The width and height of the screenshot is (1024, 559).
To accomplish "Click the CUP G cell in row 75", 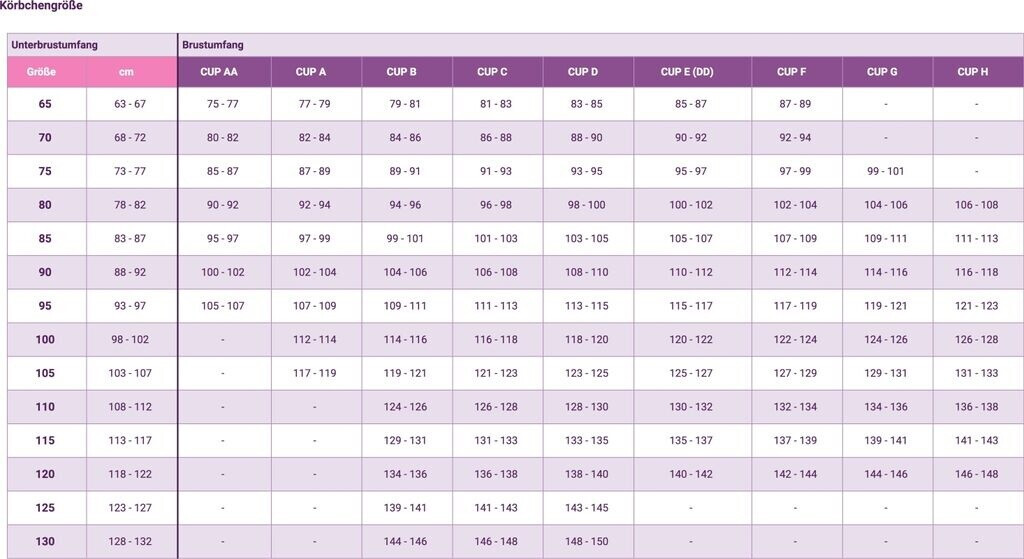I will [886, 171].
